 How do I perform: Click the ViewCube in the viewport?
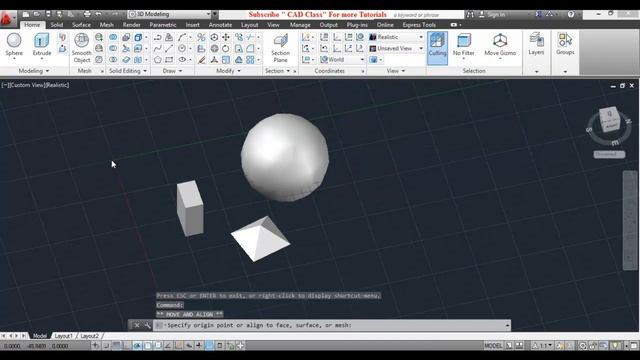(610, 119)
